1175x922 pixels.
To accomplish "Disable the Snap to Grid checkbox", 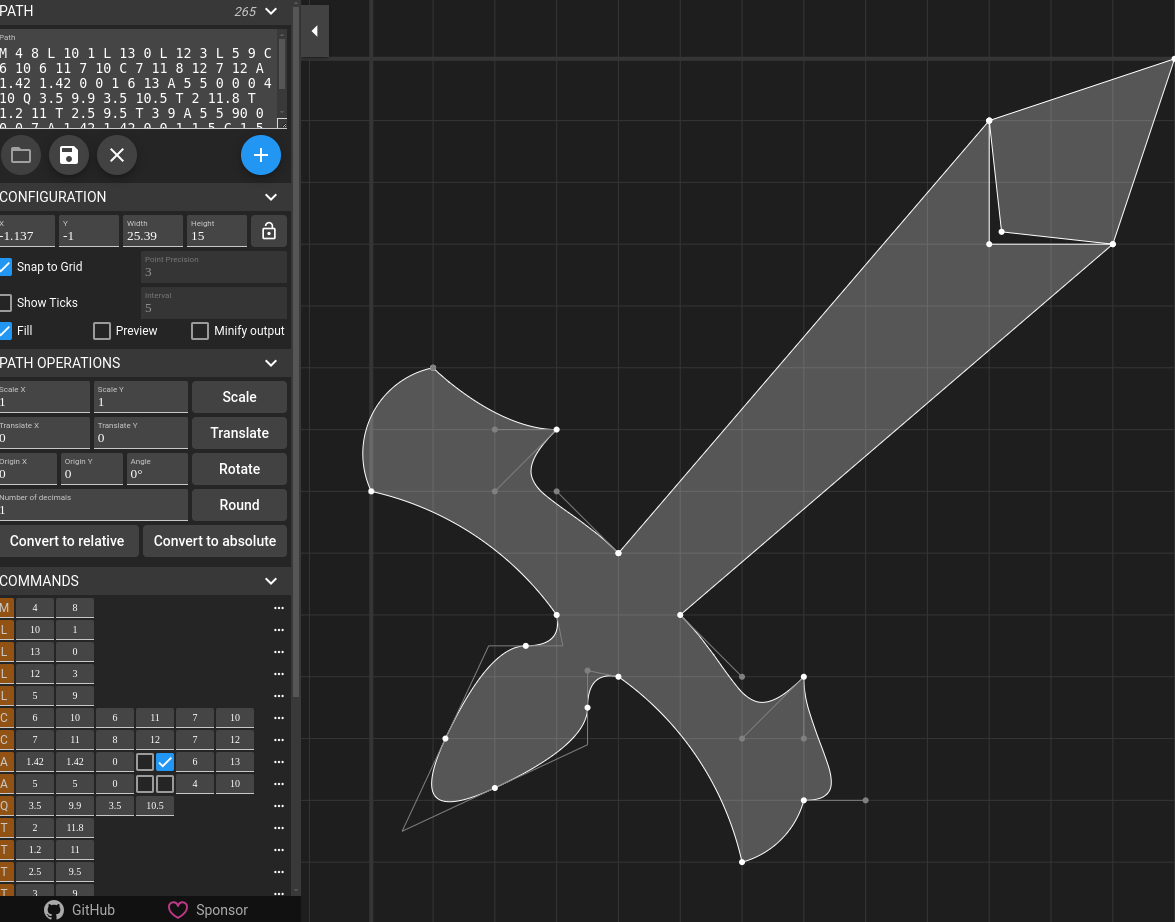I will pos(6,267).
